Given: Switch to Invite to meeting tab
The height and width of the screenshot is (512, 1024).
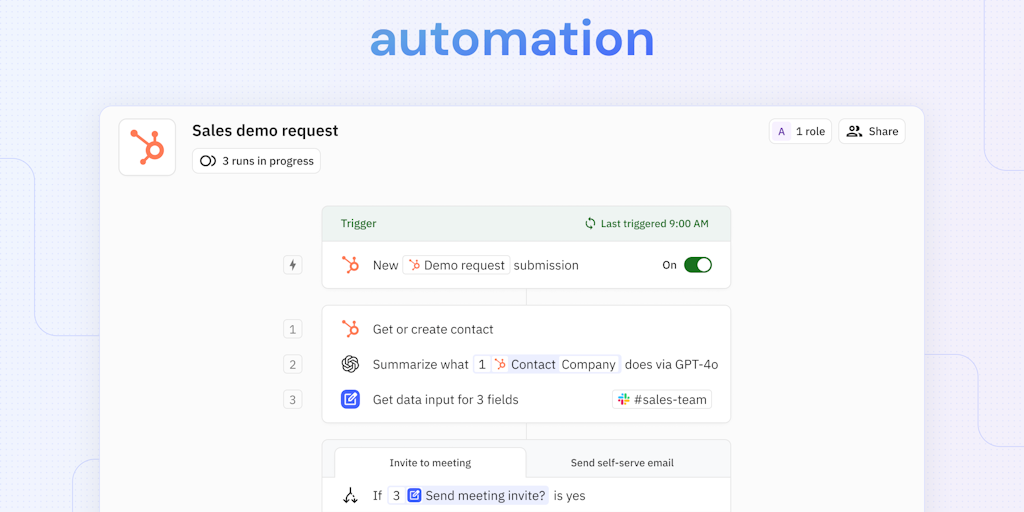Looking at the screenshot, I should pos(430,463).
